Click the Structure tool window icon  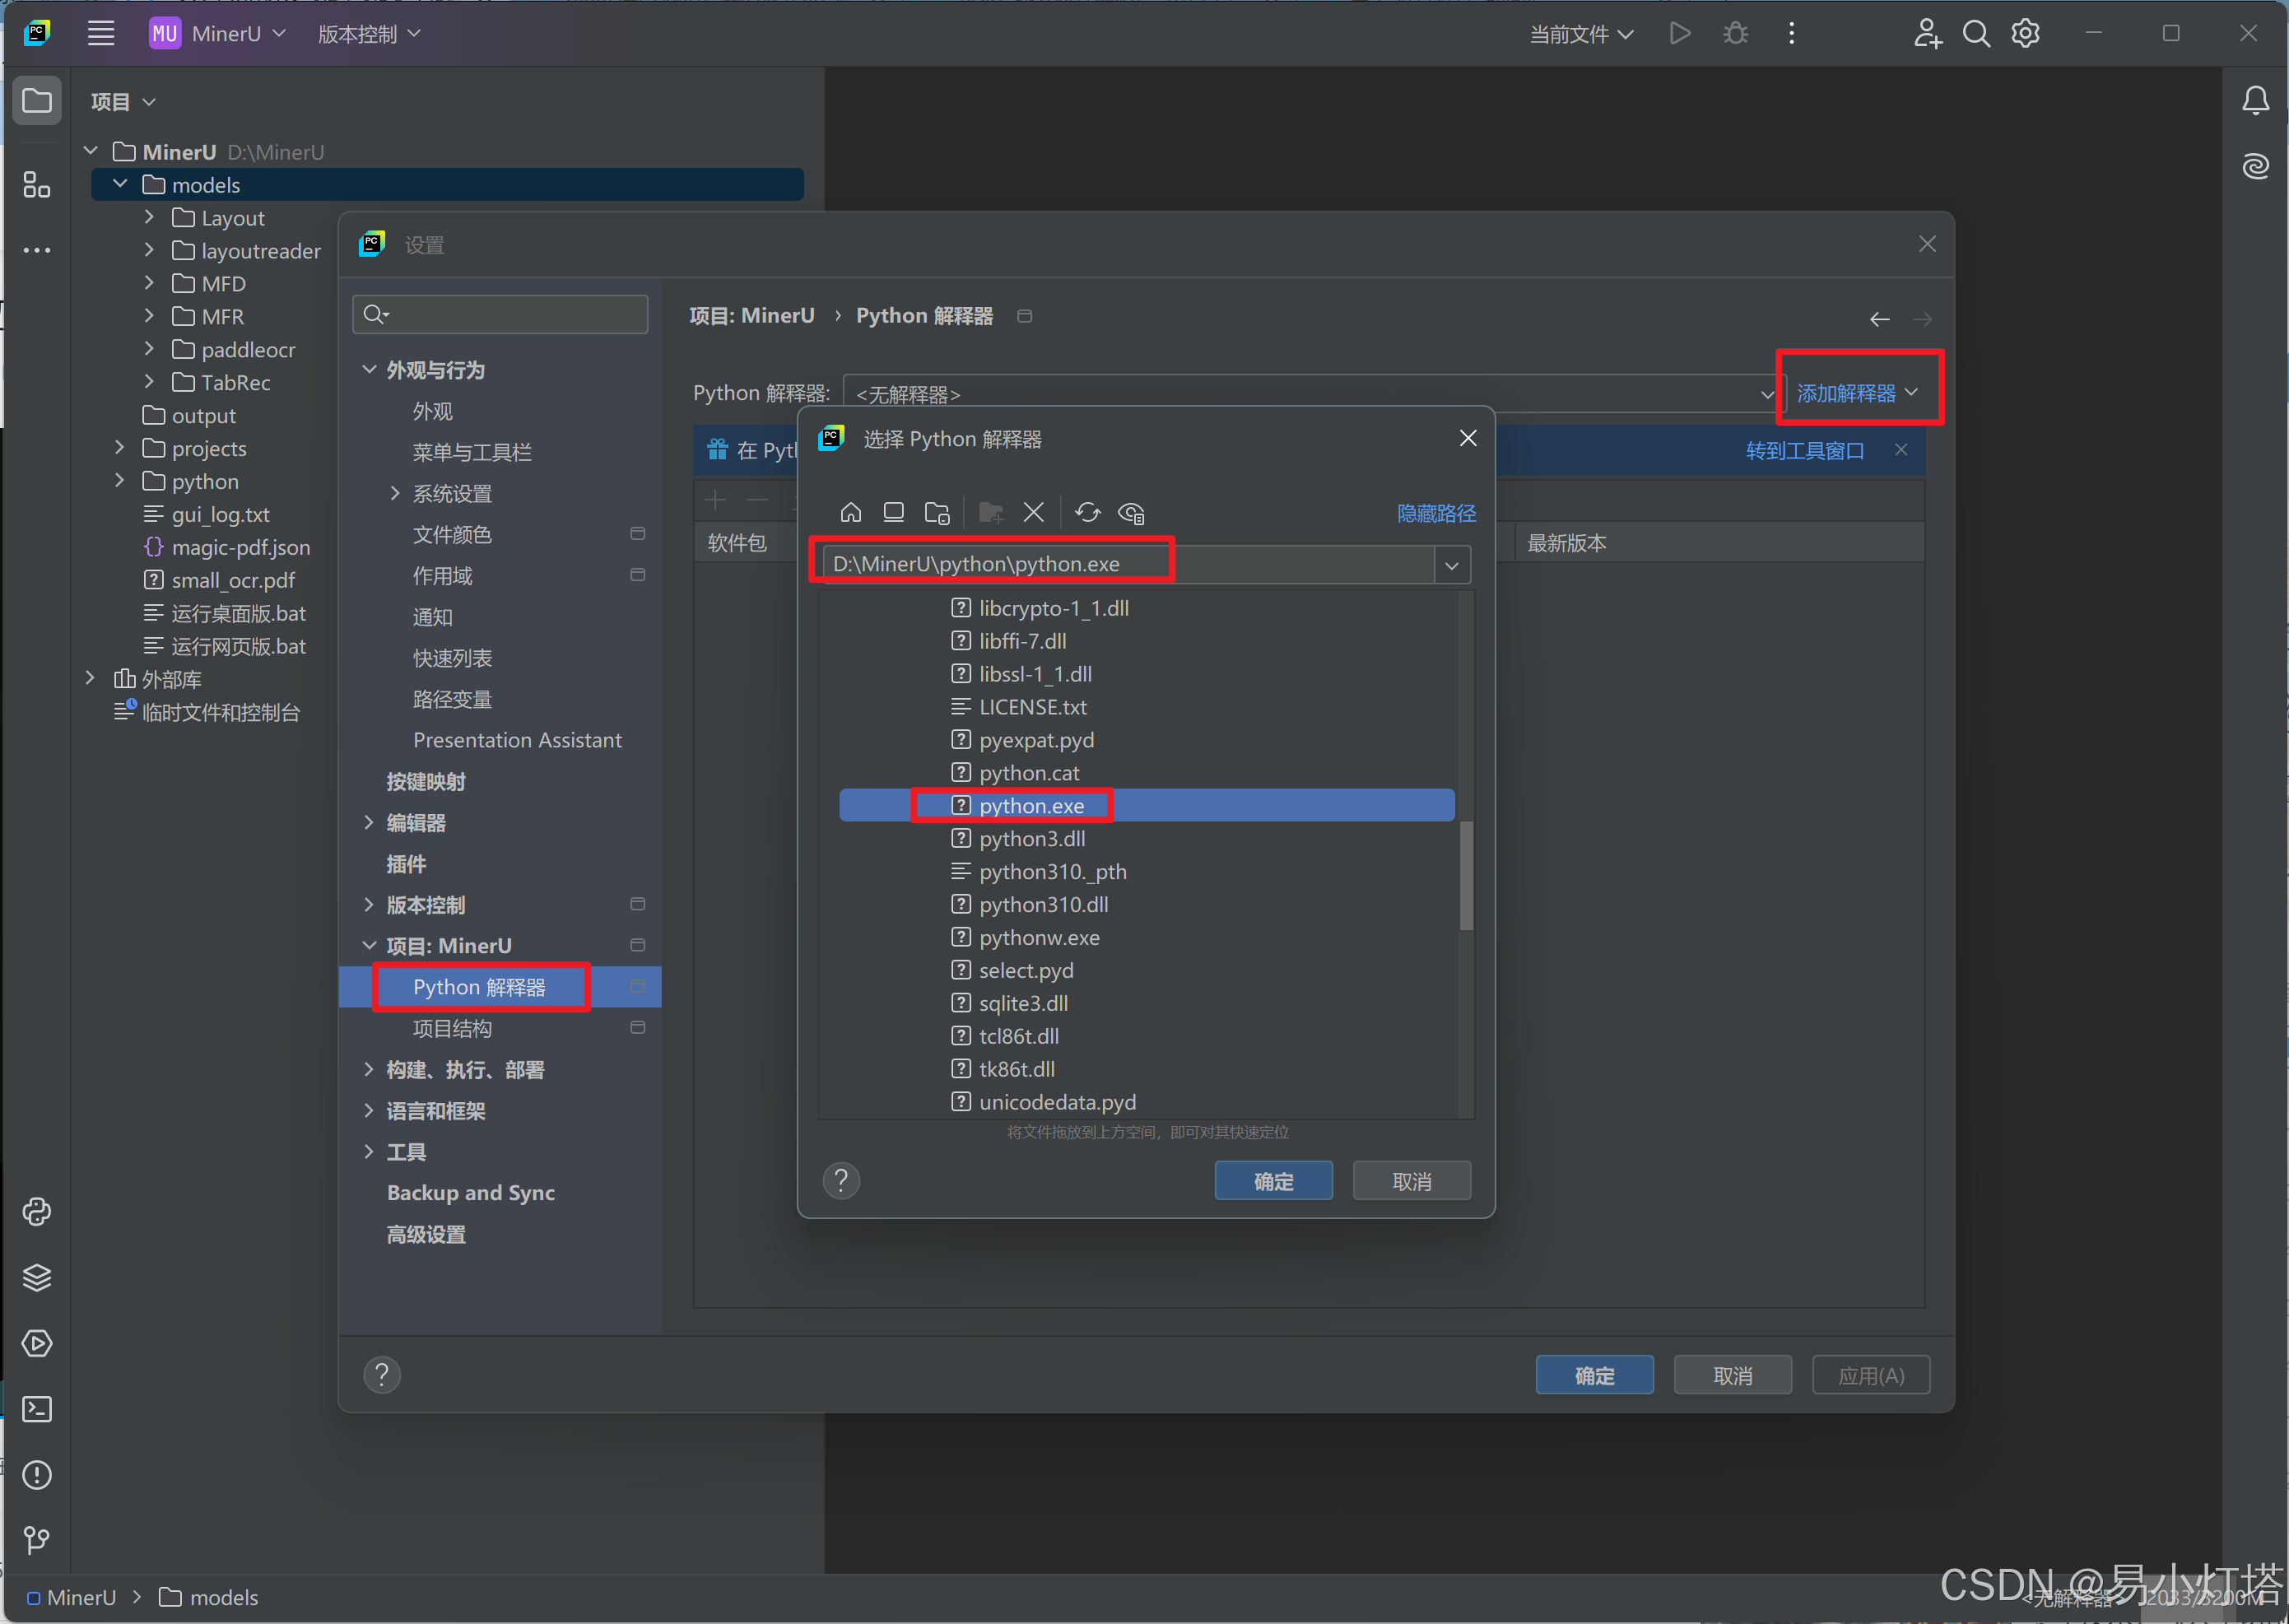[x=37, y=185]
